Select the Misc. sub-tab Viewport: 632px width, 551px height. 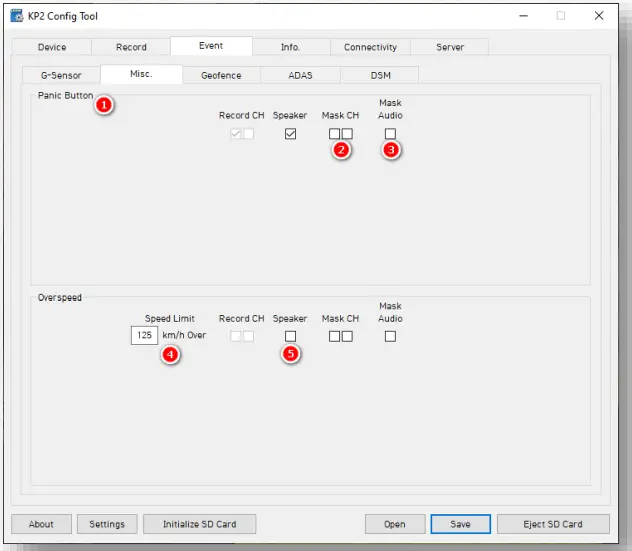pos(141,74)
